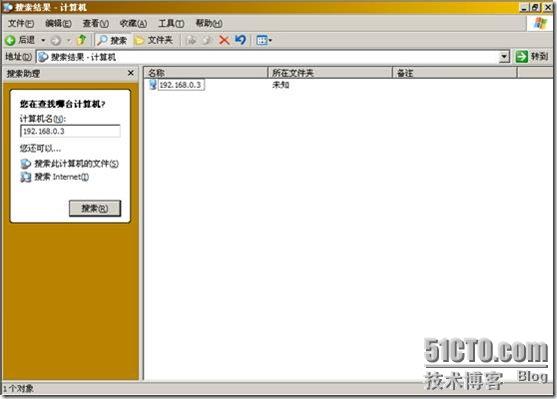
Task: Click the Forward arrow icon
Action: 56,41
